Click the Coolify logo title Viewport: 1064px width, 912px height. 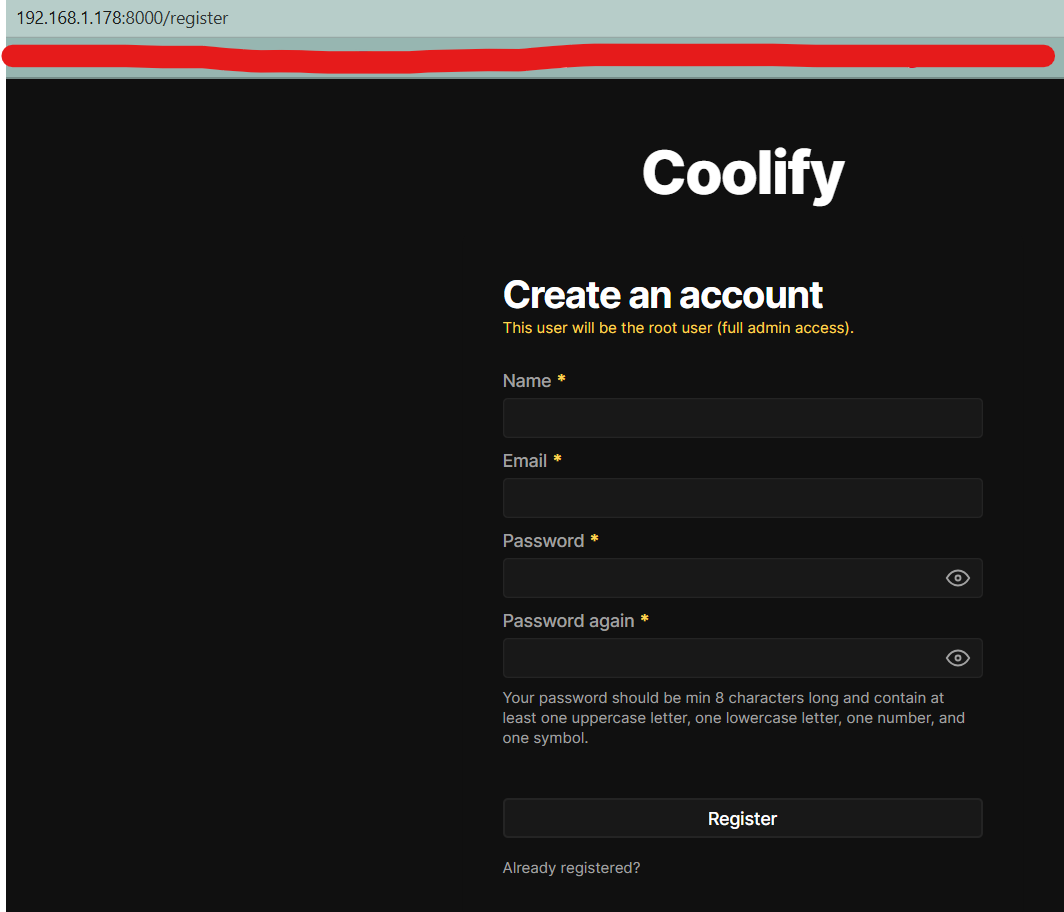742,173
